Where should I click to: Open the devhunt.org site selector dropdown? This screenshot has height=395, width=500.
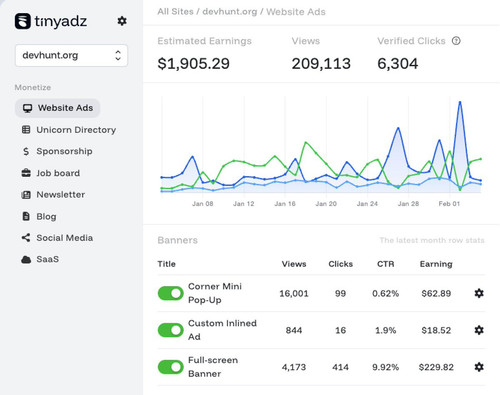[x=71, y=55]
